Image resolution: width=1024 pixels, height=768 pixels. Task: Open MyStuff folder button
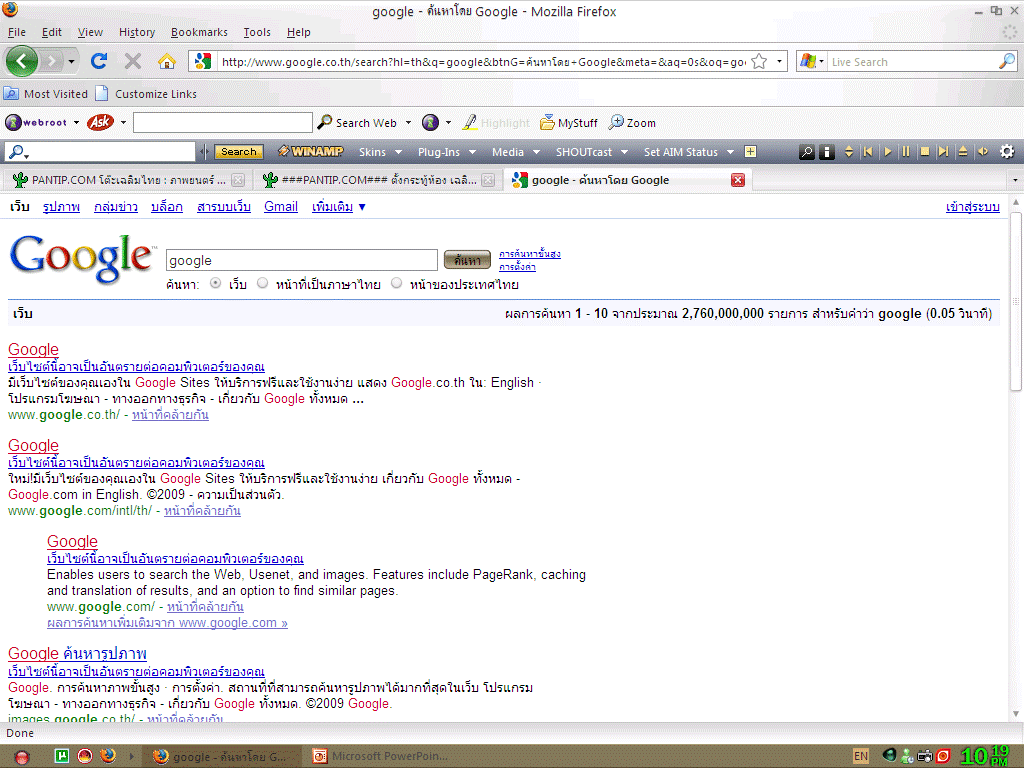coord(569,123)
